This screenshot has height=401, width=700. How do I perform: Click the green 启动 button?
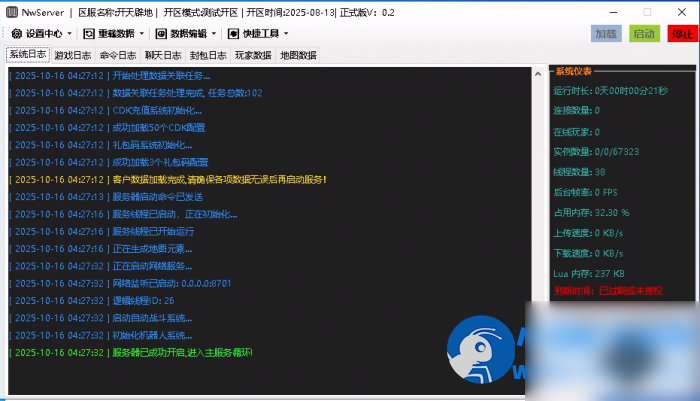[644, 33]
